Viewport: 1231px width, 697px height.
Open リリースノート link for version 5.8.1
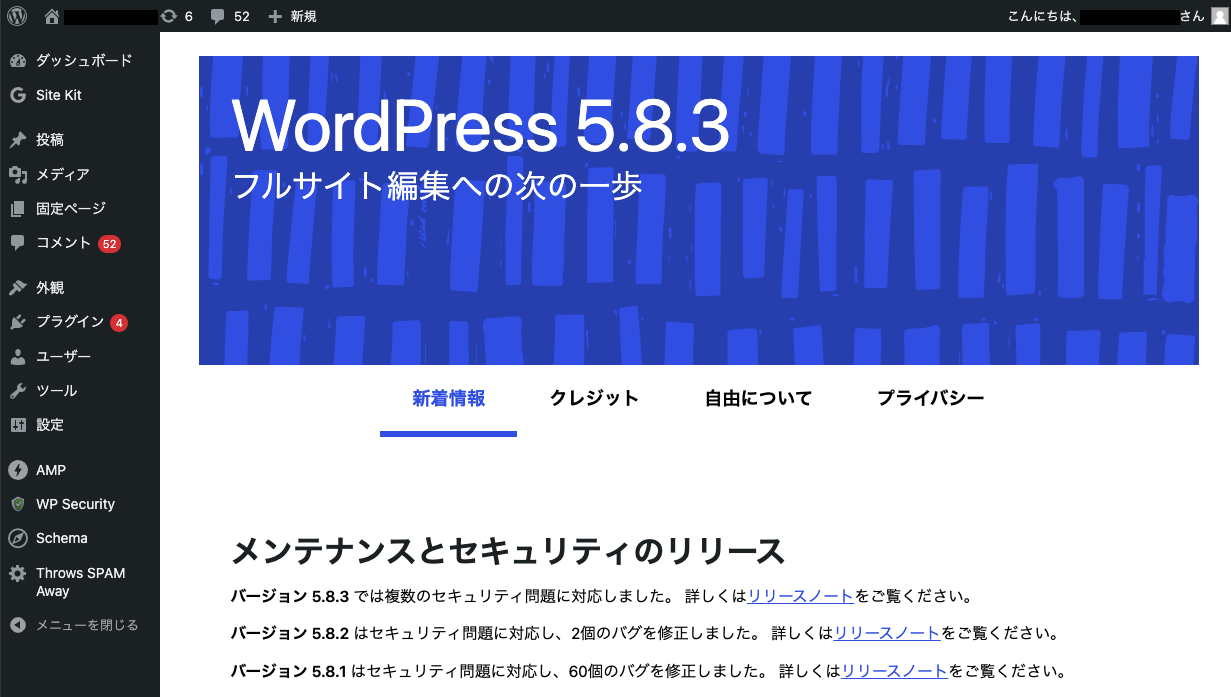click(x=895, y=670)
